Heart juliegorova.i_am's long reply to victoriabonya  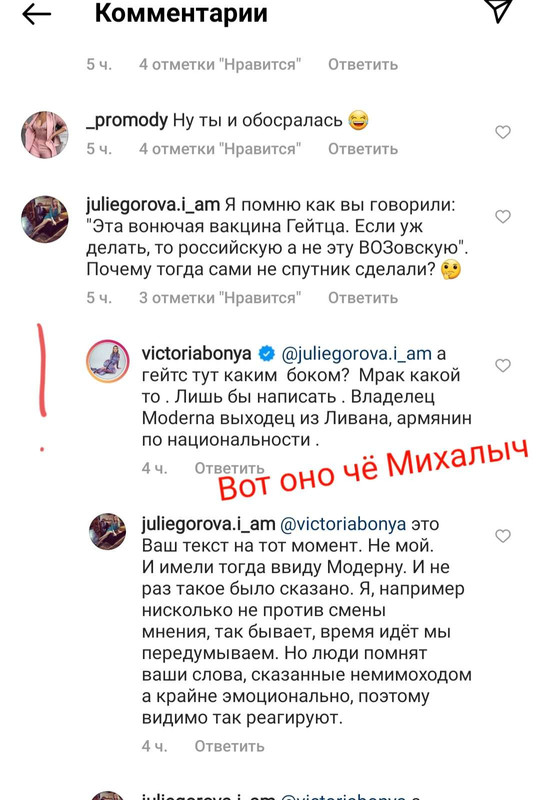pyautogui.click(x=503, y=536)
